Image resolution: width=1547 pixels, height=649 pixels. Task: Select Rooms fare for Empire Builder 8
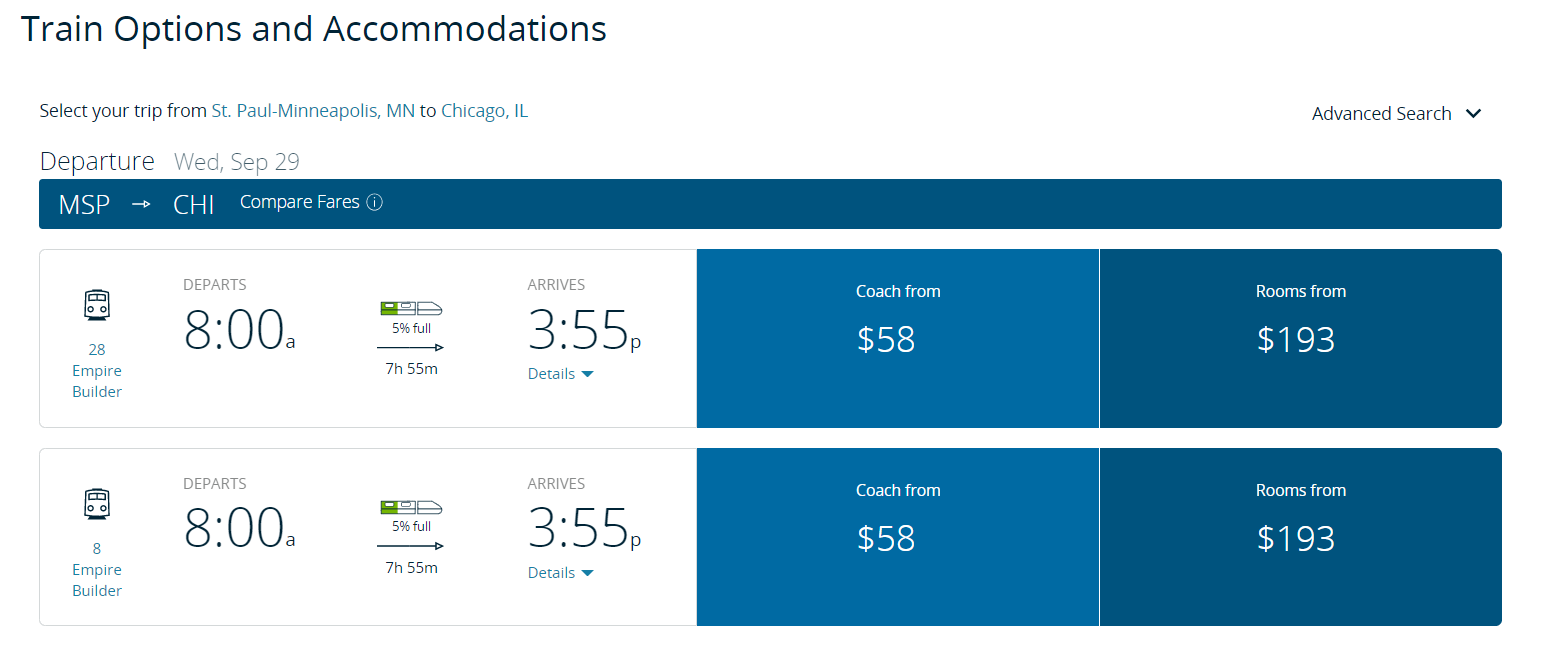pyautogui.click(x=1300, y=537)
